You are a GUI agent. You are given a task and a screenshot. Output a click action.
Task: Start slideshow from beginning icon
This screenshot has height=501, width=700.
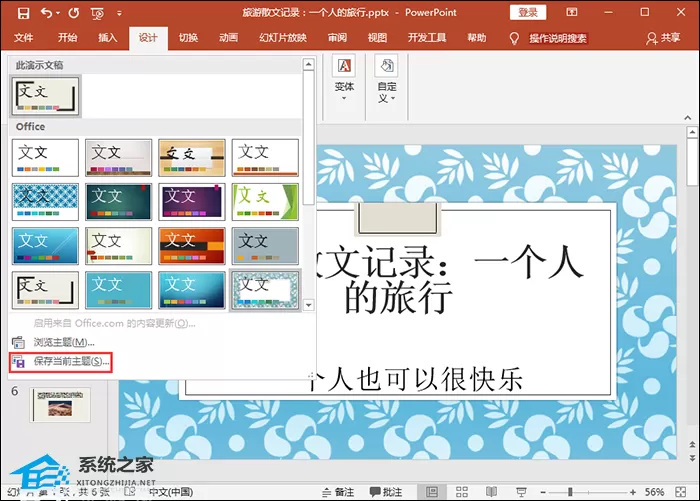point(97,13)
